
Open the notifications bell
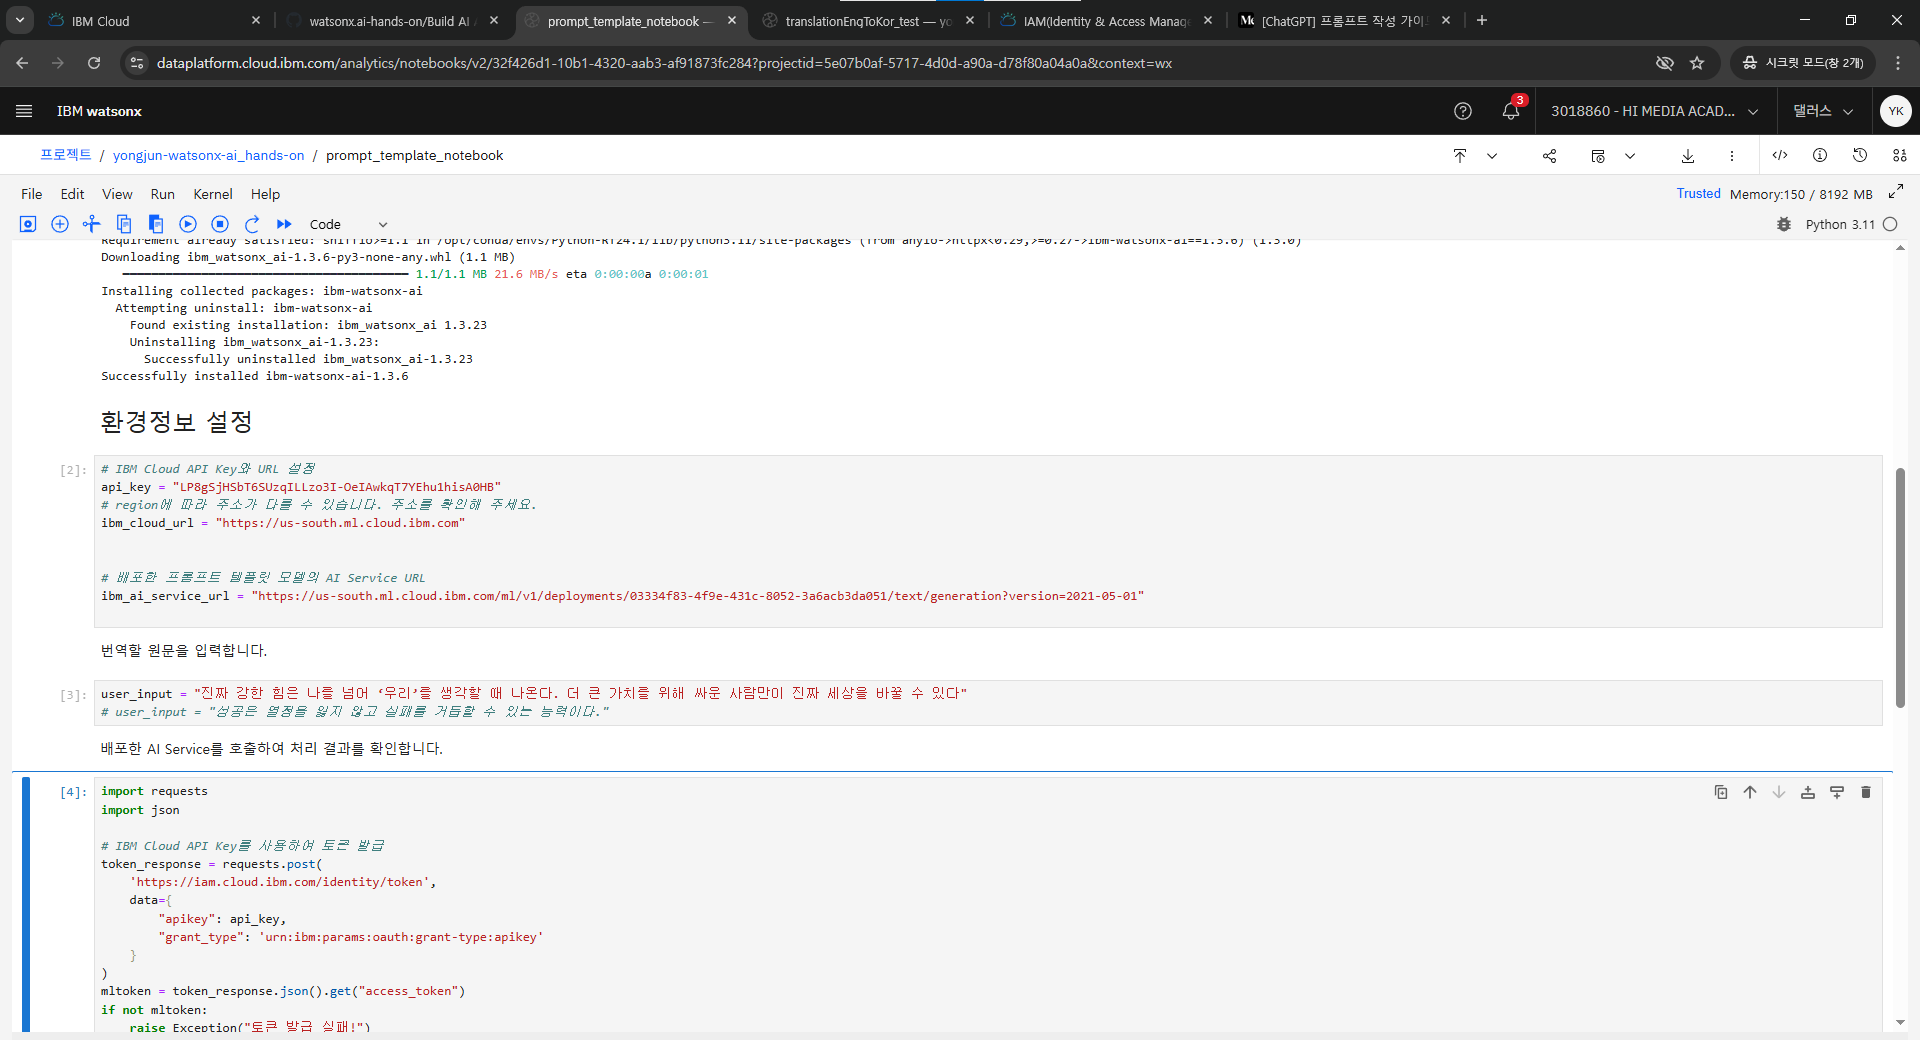coord(1511,111)
